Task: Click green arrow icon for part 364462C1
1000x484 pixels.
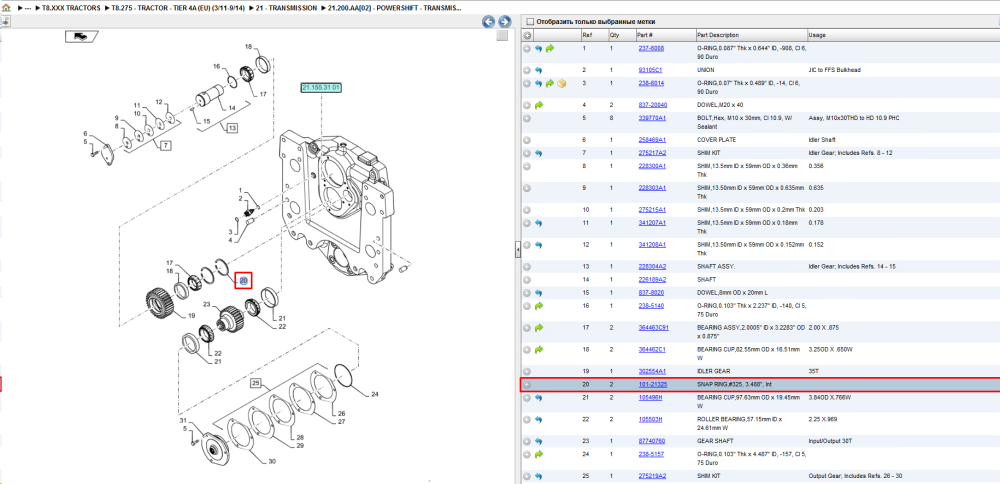Action: [538, 349]
